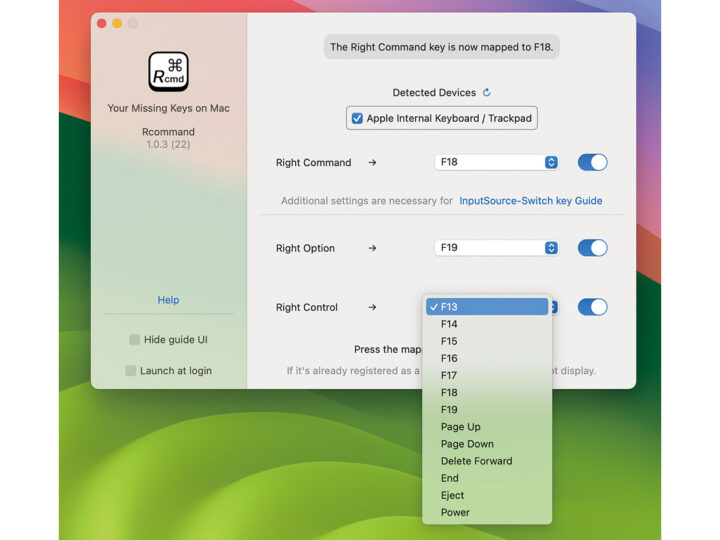Screen dimensions: 720x540
Task: Select Page Up from the menu
Action: click(487, 427)
